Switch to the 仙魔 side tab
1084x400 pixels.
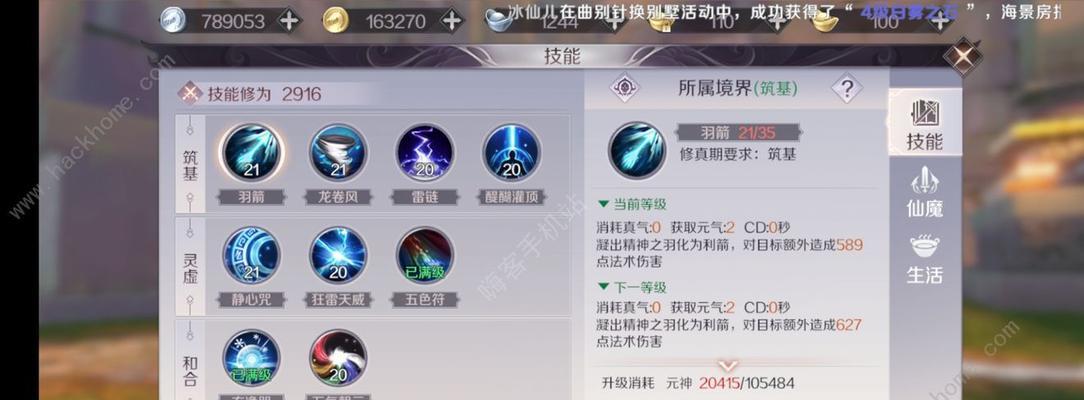924,193
